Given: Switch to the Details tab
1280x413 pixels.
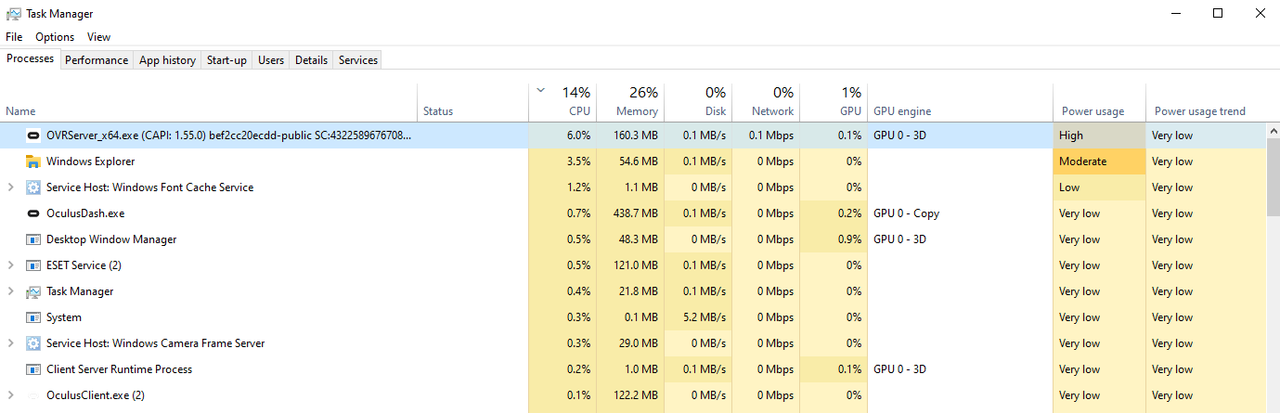Looking at the screenshot, I should 311,60.
